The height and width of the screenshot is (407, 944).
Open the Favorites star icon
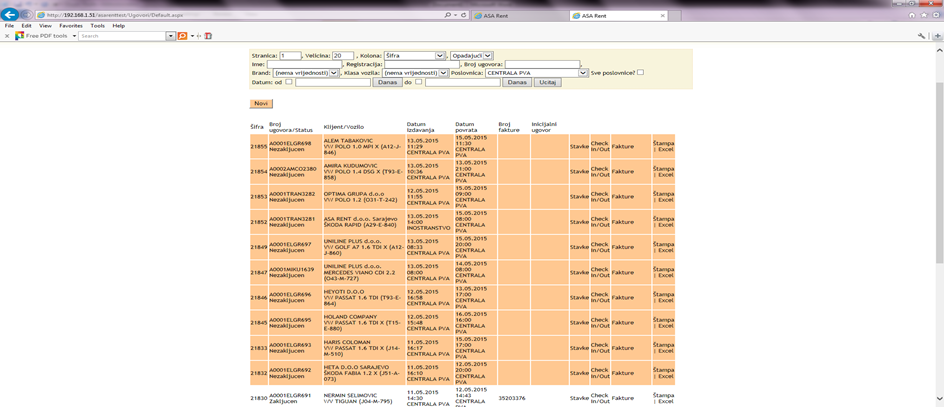point(922,15)
